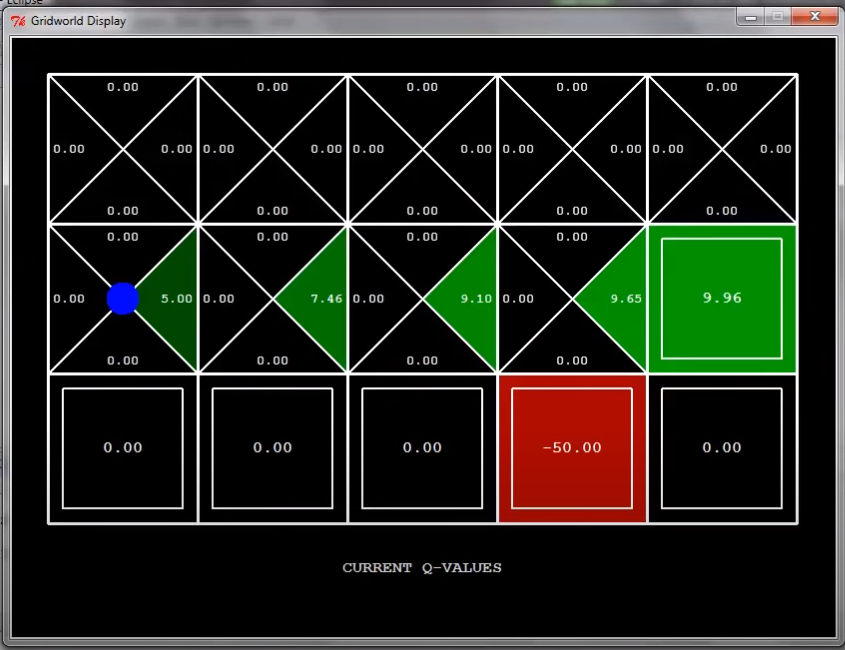This screenshot has height=650, width=845.
Task: Click the bottom-left 0.00 terminal square
Action: pos(122,448)
